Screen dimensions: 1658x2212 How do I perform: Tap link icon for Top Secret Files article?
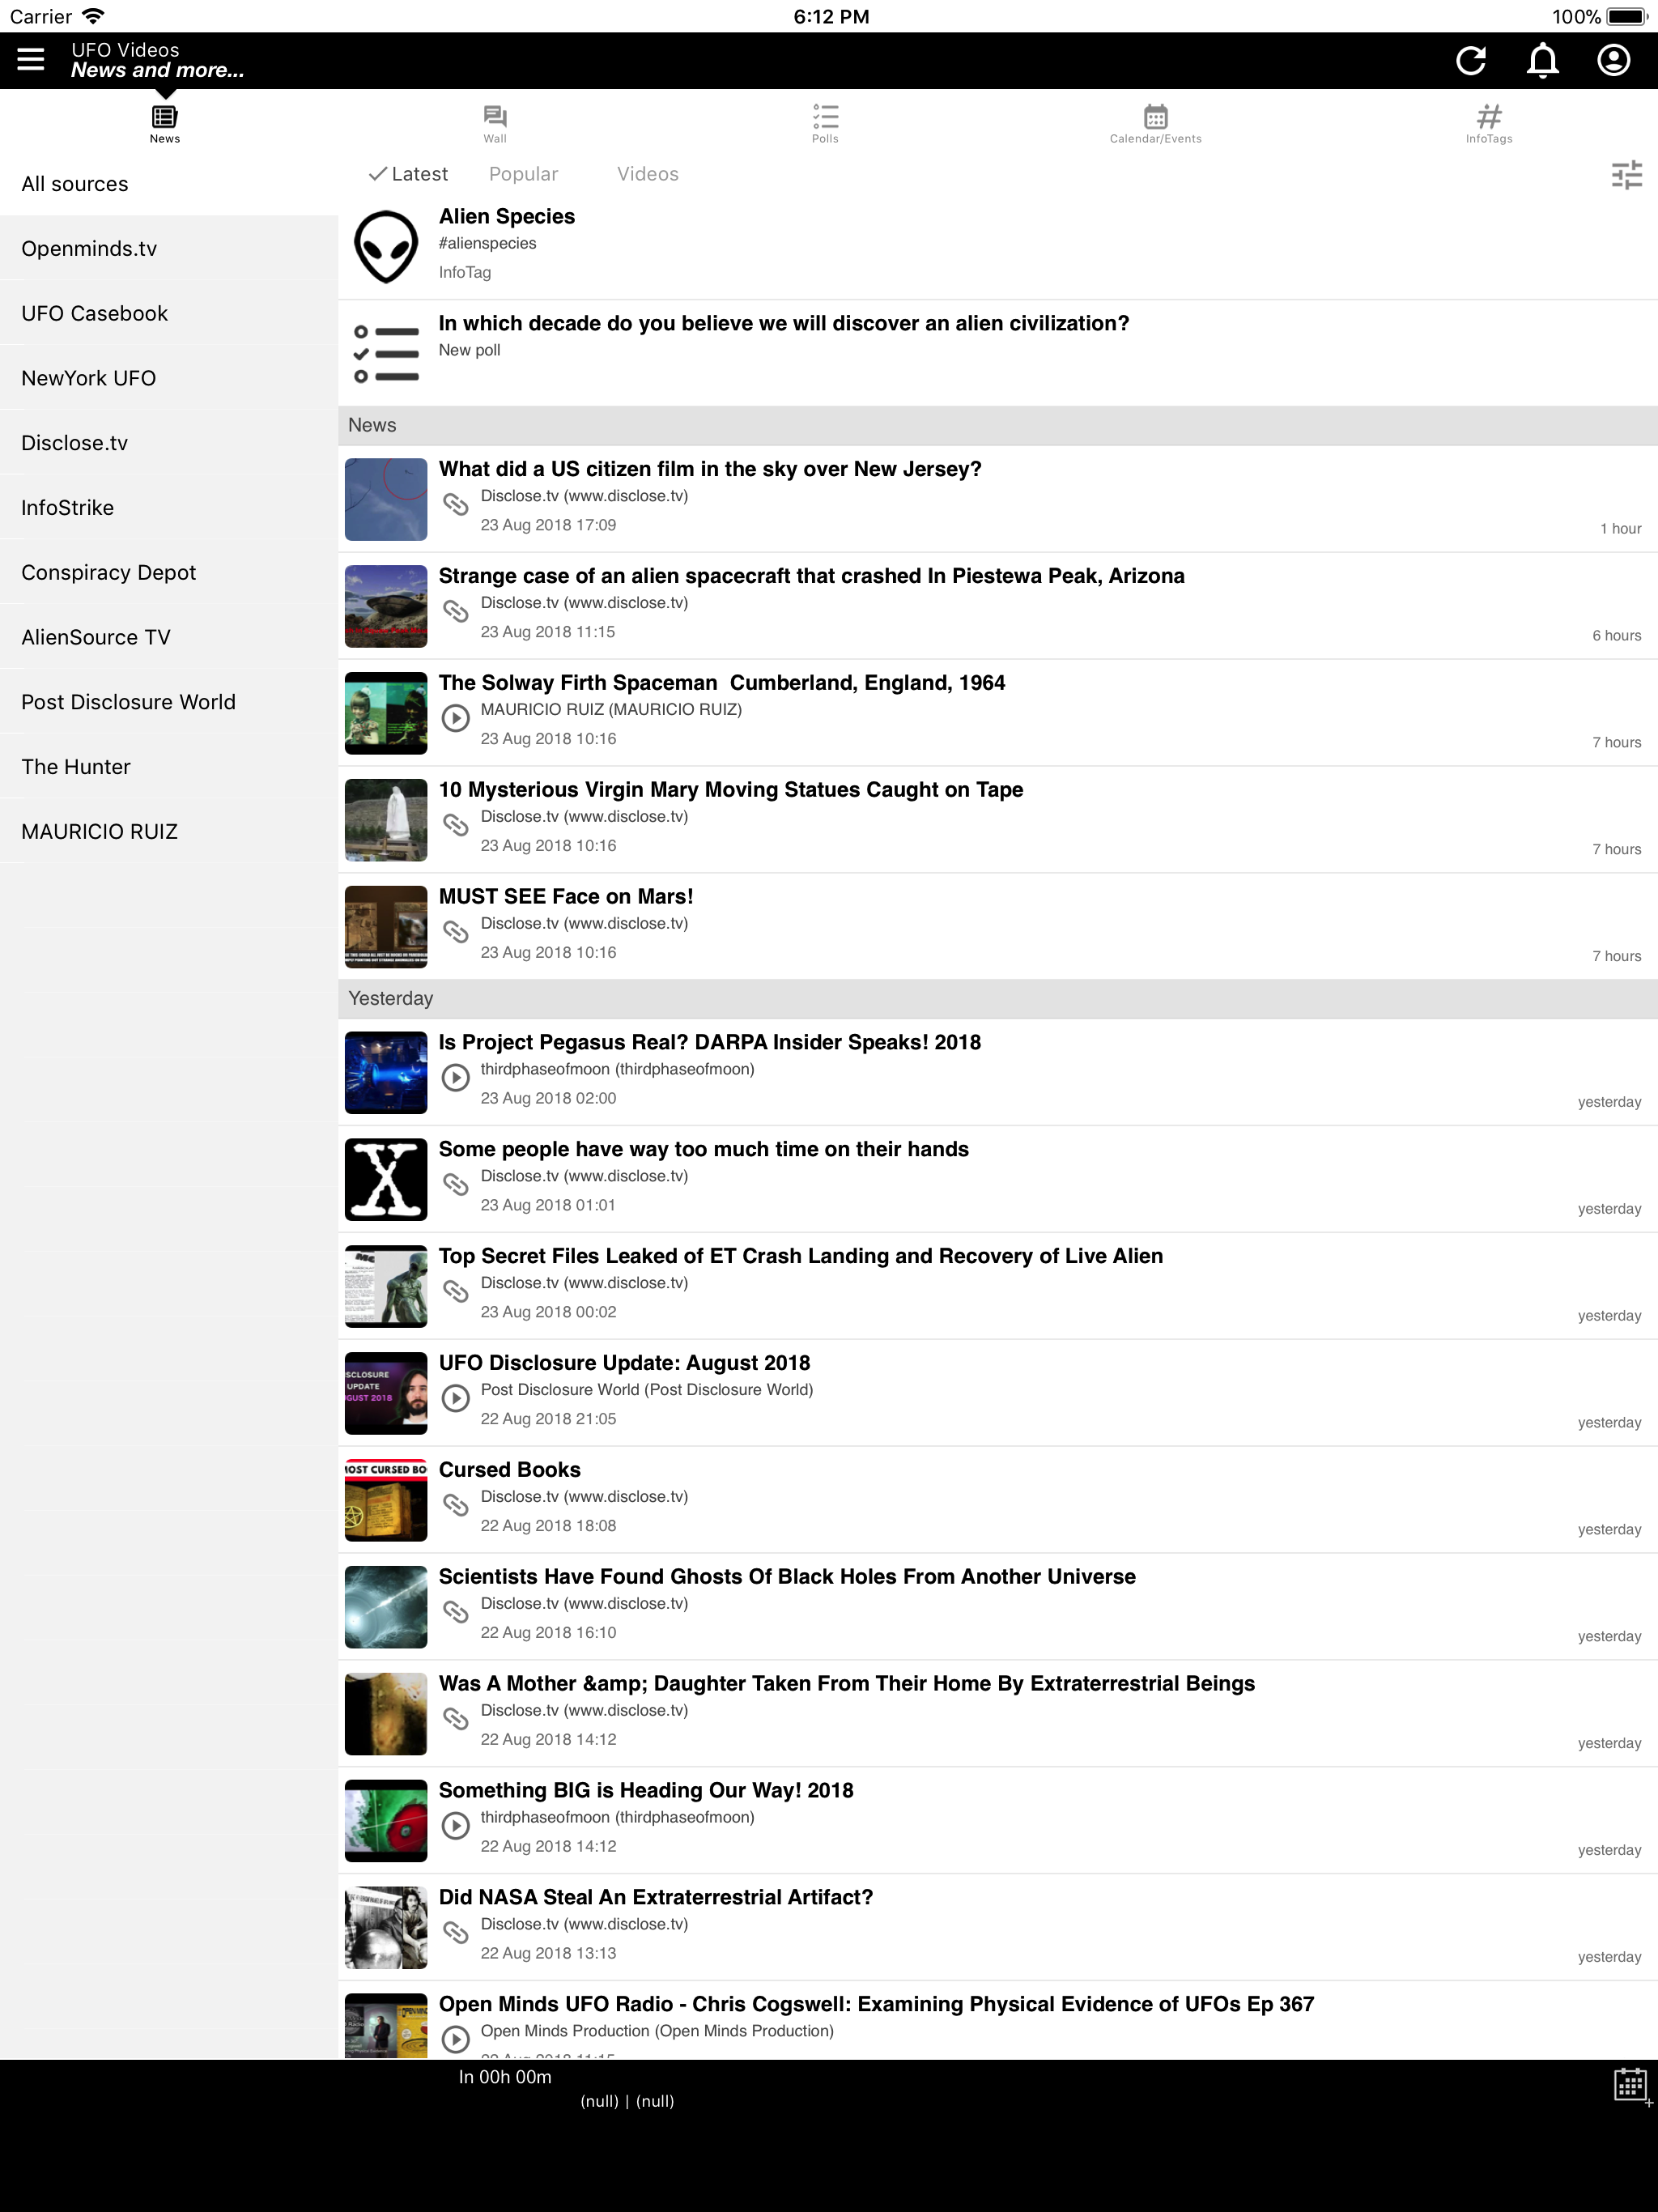coord(456,1292)
